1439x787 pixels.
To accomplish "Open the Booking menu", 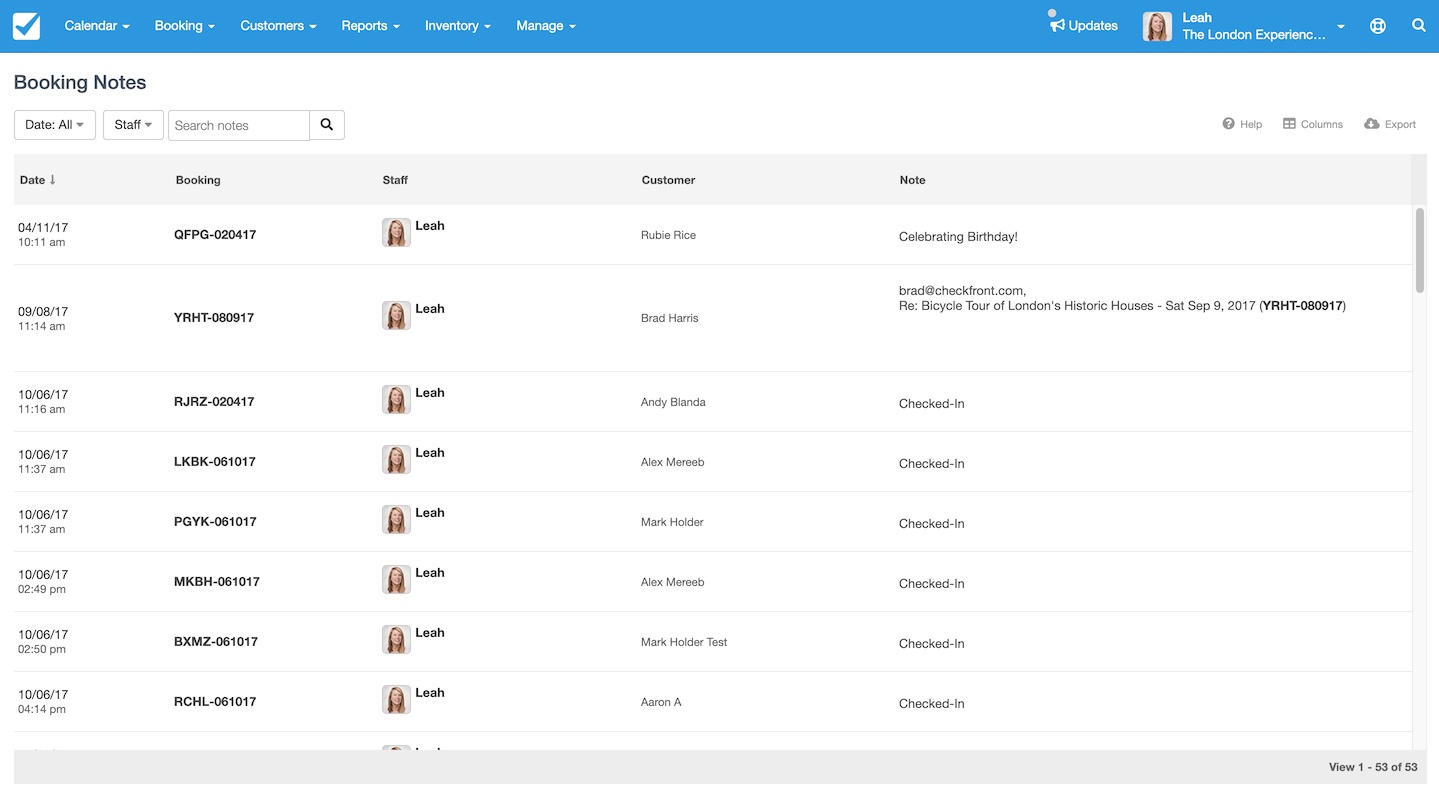I will pos(185,26).
